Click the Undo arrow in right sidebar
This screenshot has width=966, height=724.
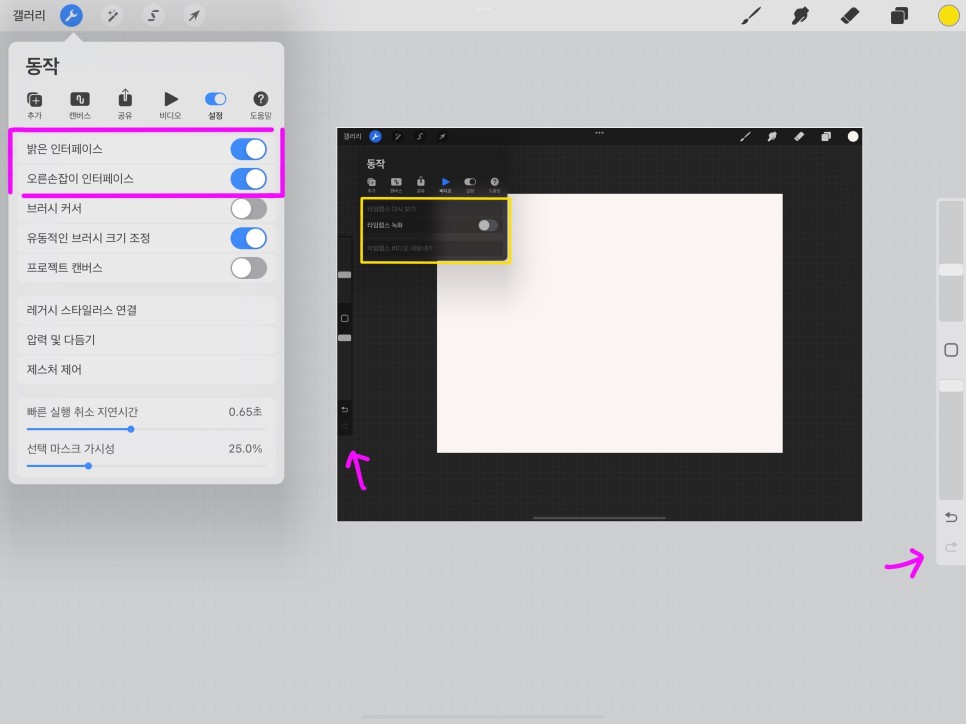click(x=951, y=517)
